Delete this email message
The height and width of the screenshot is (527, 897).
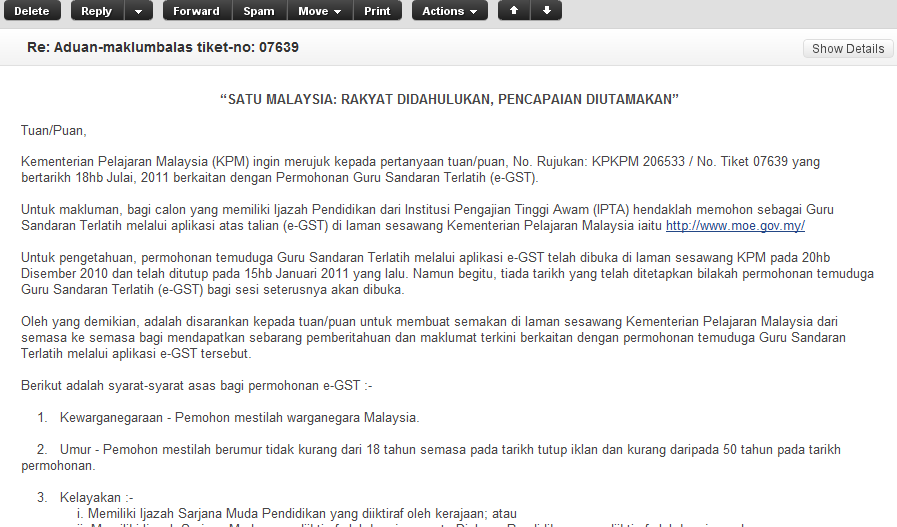pyautogui.click(x=32, y=11)
